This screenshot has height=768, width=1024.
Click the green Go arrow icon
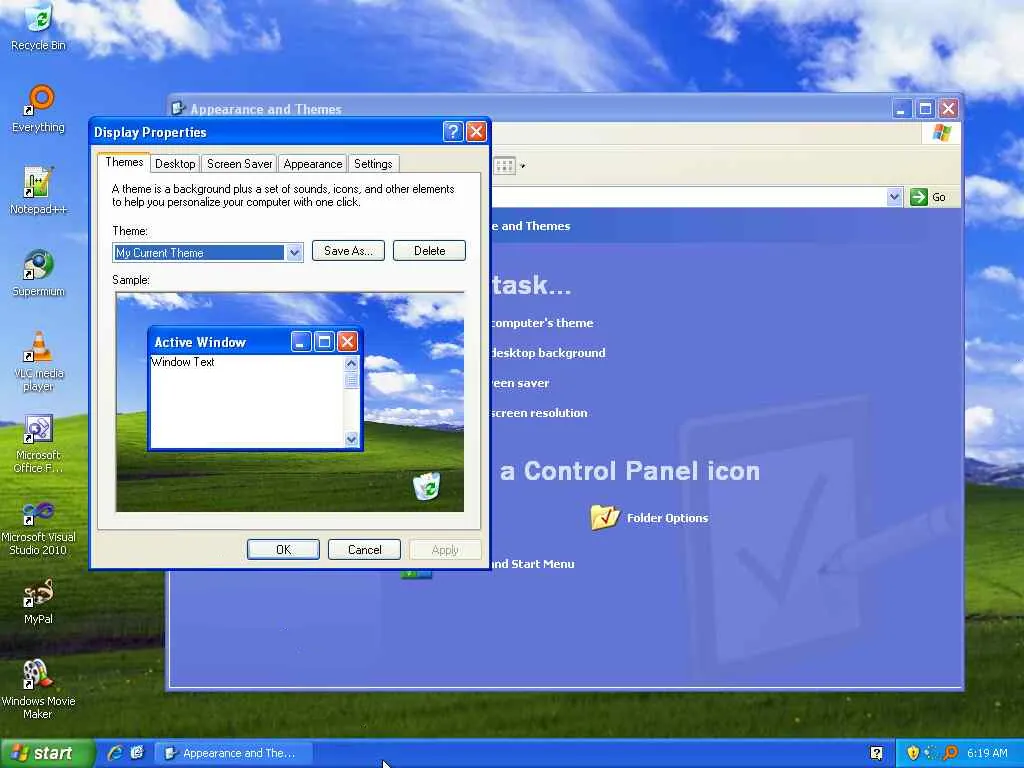click(918, 197)
